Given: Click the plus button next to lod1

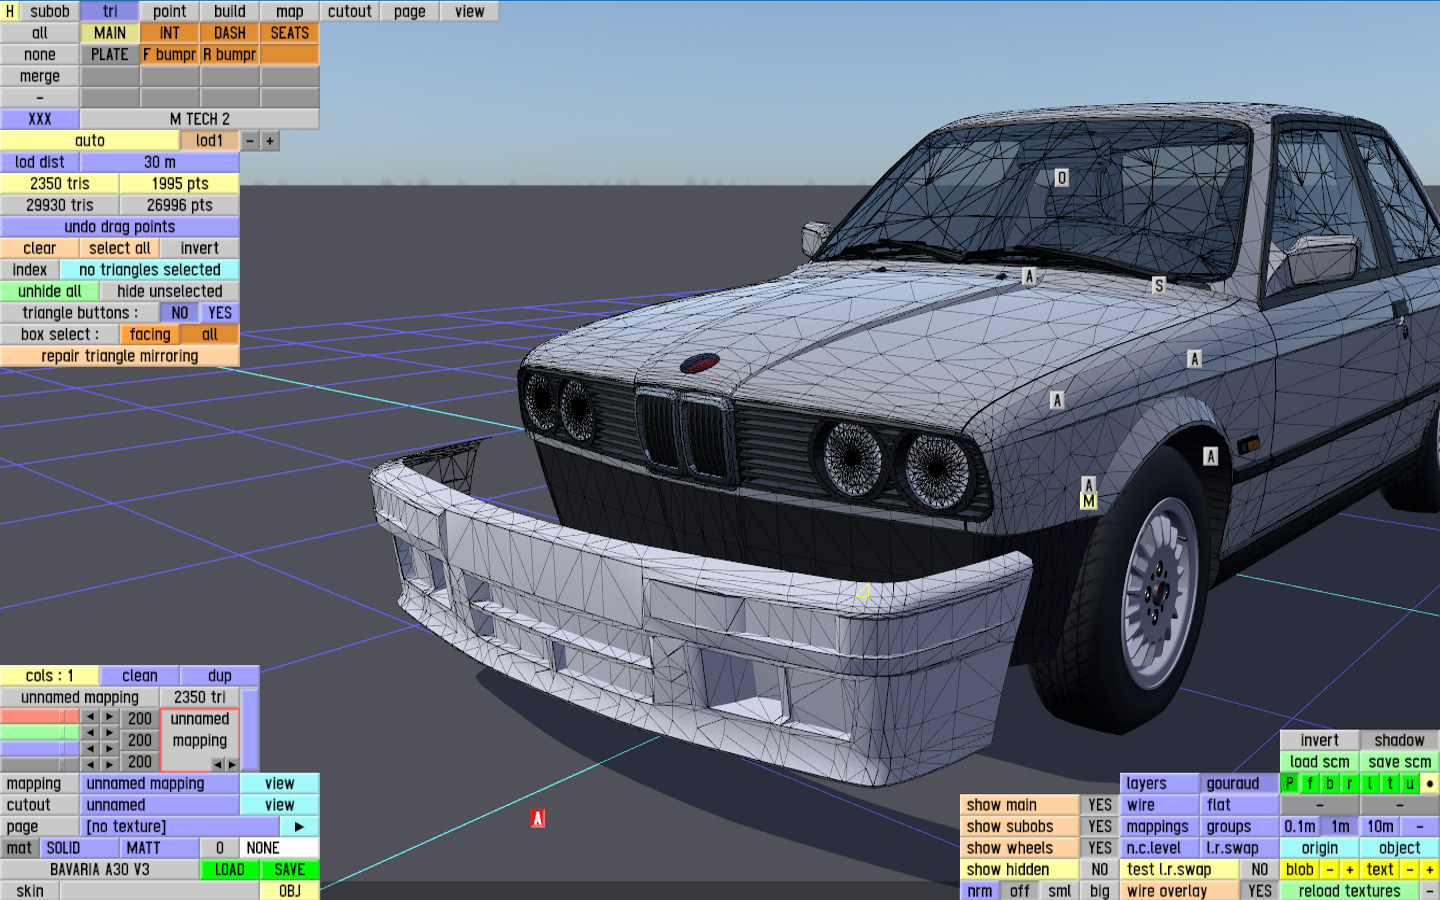Looking at the screenshot, I should (x=270, y=141).
